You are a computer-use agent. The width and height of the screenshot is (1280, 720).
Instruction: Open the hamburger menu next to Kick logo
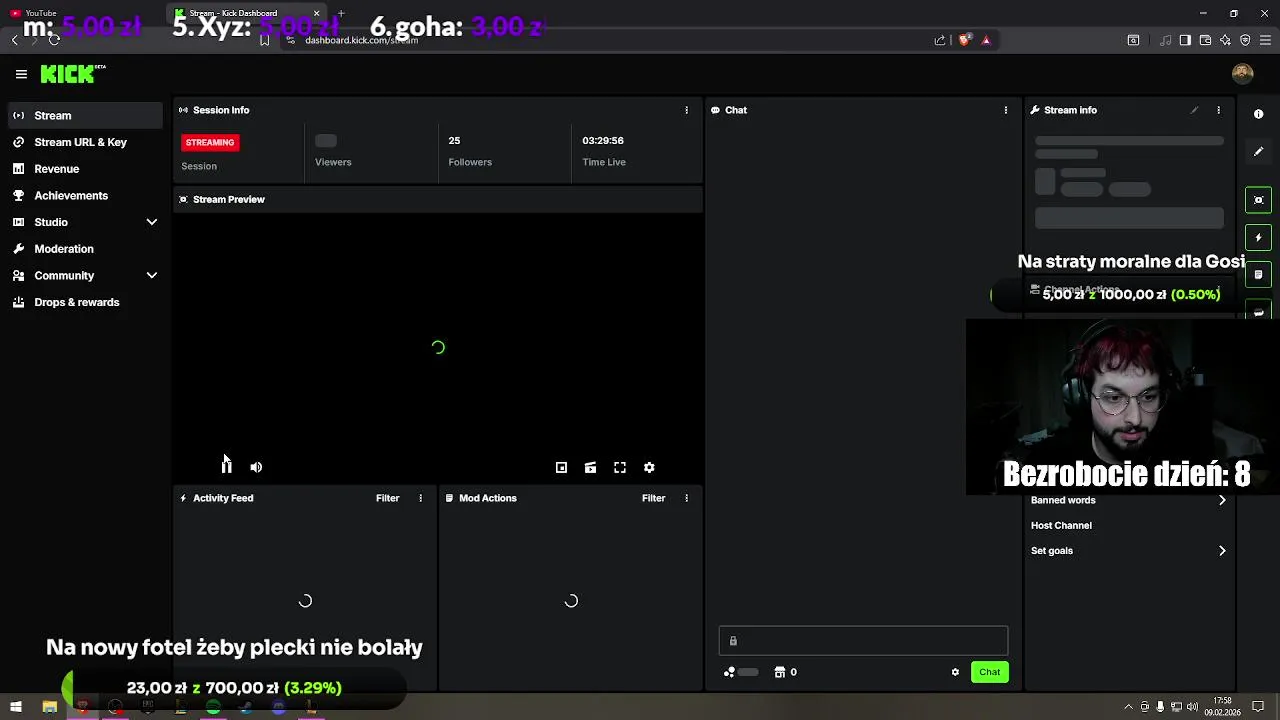21,74
